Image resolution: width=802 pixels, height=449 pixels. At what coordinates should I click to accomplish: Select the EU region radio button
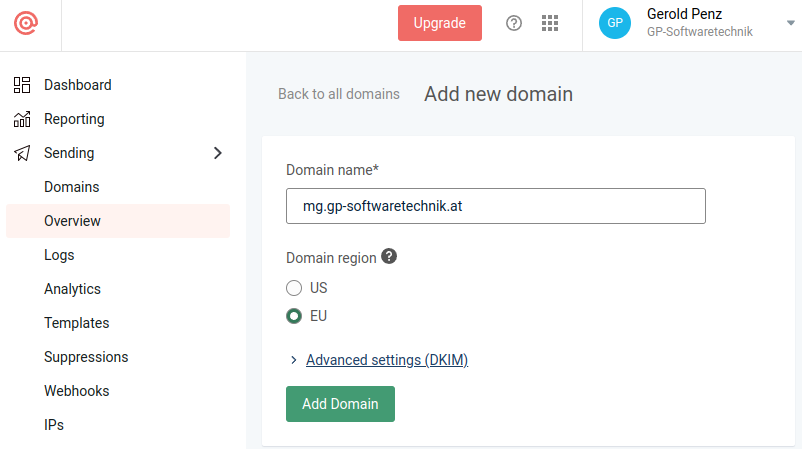[294, 316]
